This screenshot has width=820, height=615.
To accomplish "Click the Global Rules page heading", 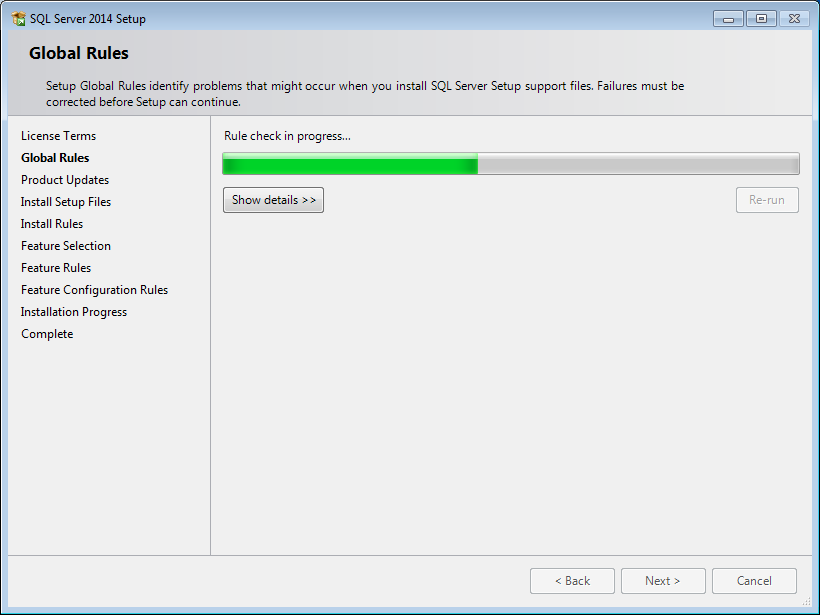I will 79,53.
